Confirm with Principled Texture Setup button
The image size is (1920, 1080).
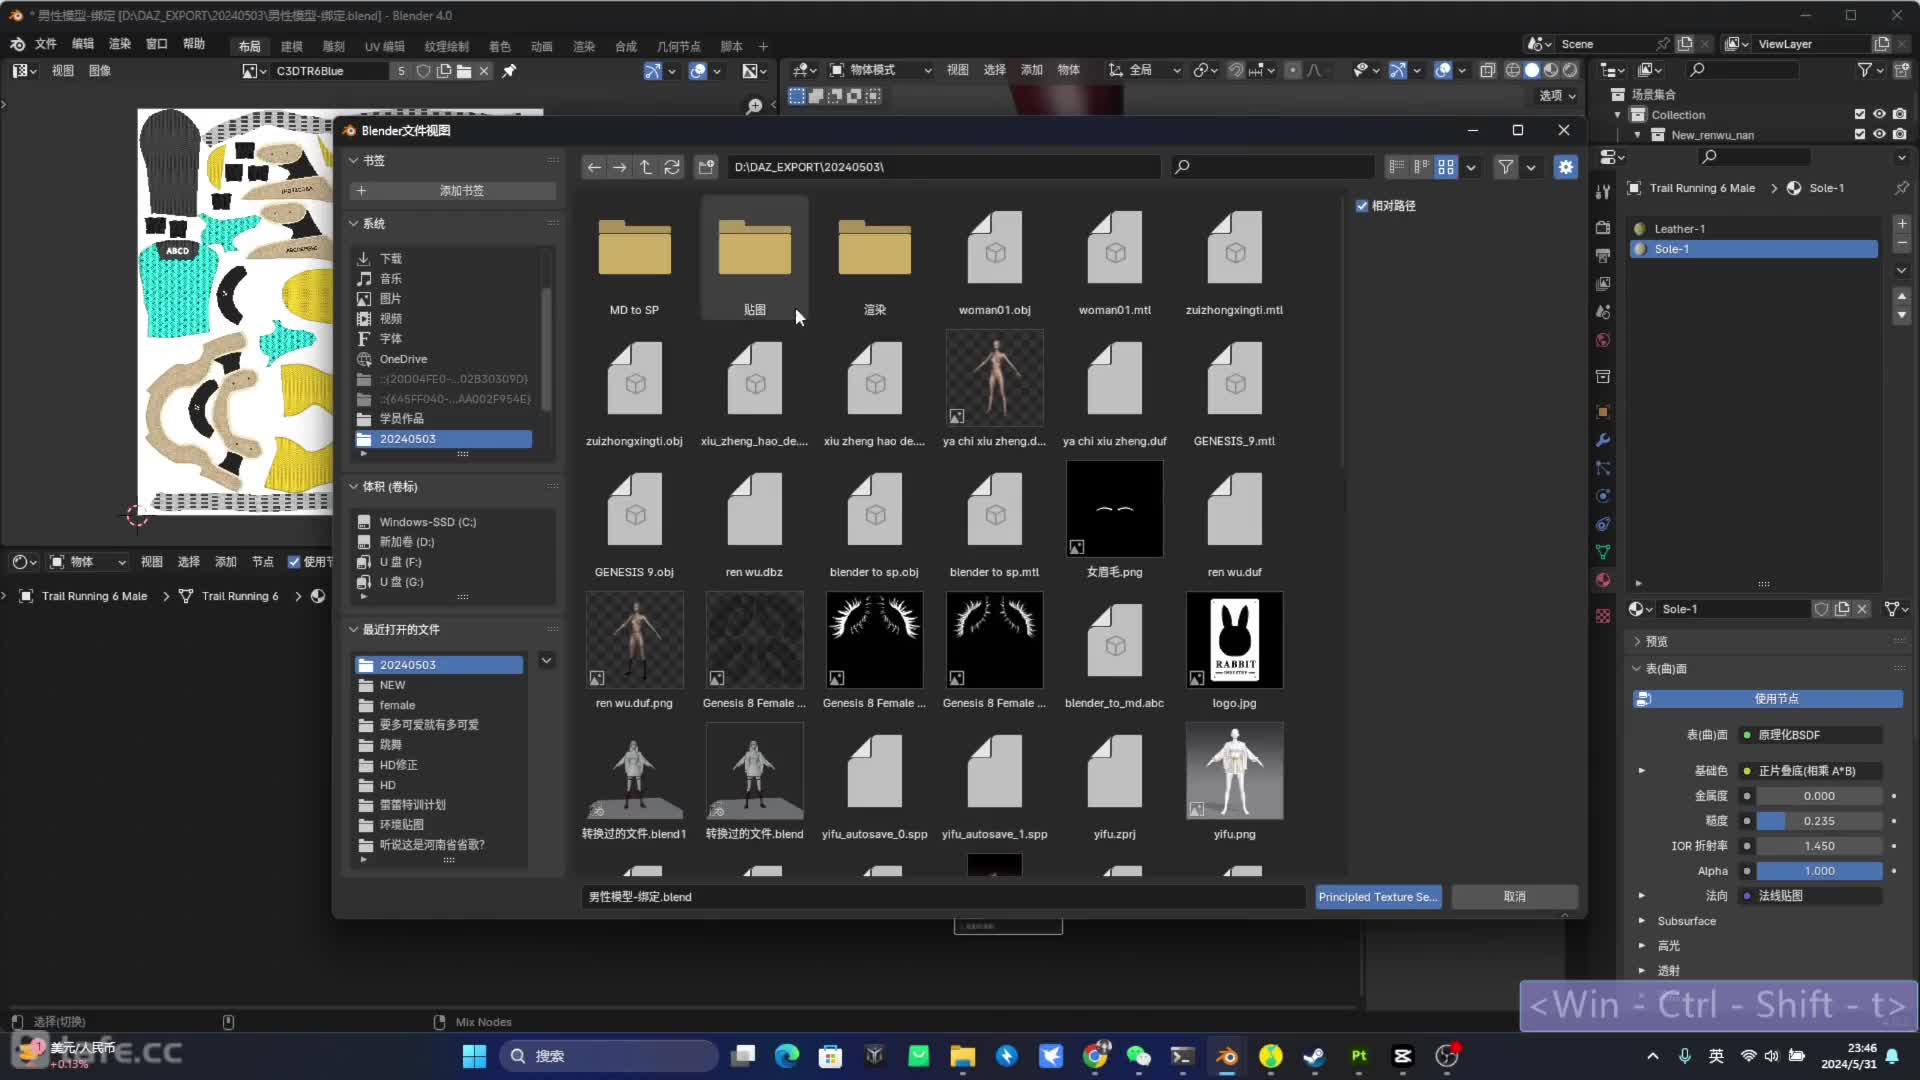click(x=1378, y=897)
